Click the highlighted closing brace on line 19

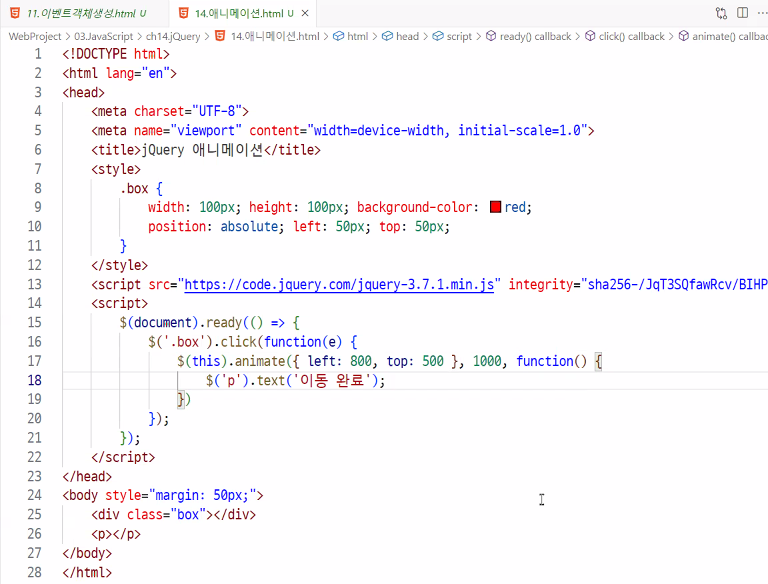coord(181,399)
